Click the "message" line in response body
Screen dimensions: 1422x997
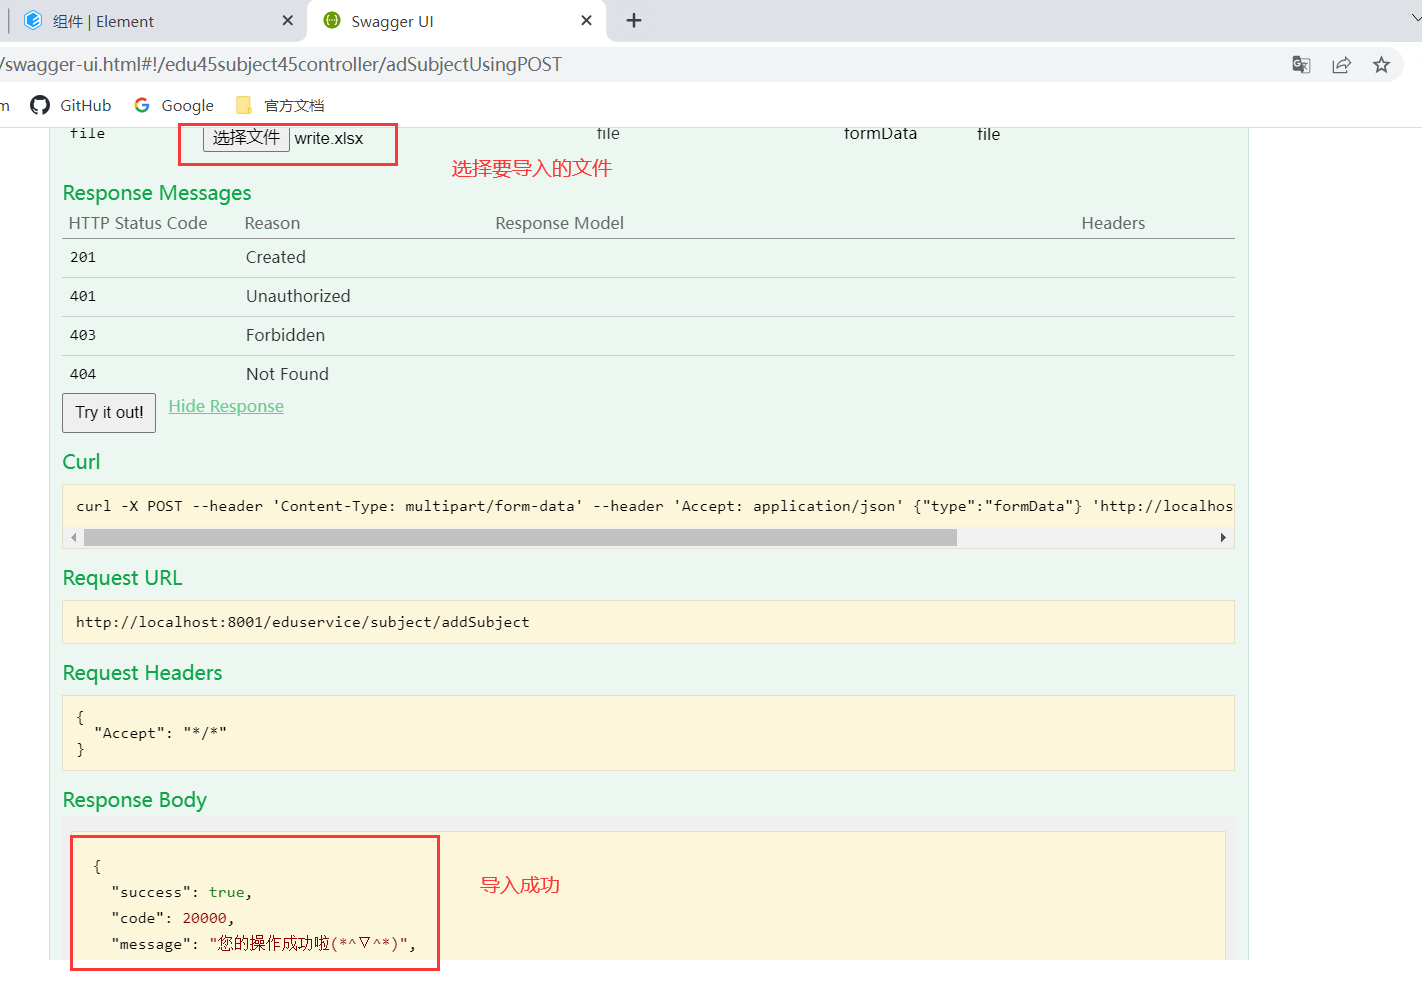tap(263, 944)
